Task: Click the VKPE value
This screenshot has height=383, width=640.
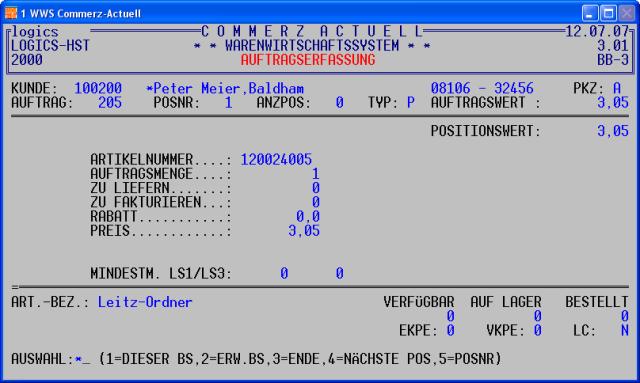Action: point(538,331)
